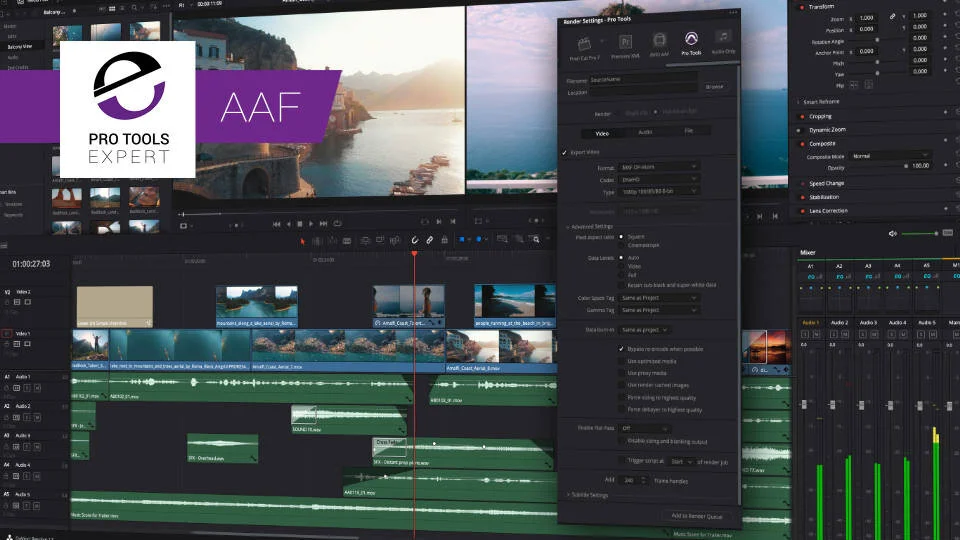Click the red timeline playhead marker
960x540 pixels.
point(414,253)
